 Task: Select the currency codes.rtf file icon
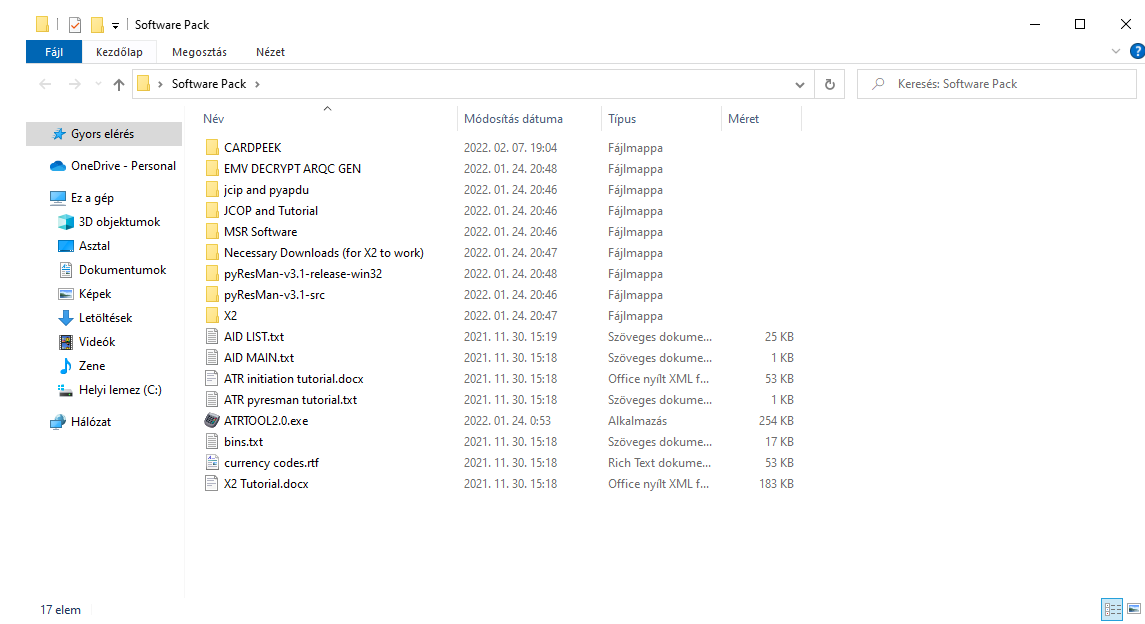coord(212,463)
